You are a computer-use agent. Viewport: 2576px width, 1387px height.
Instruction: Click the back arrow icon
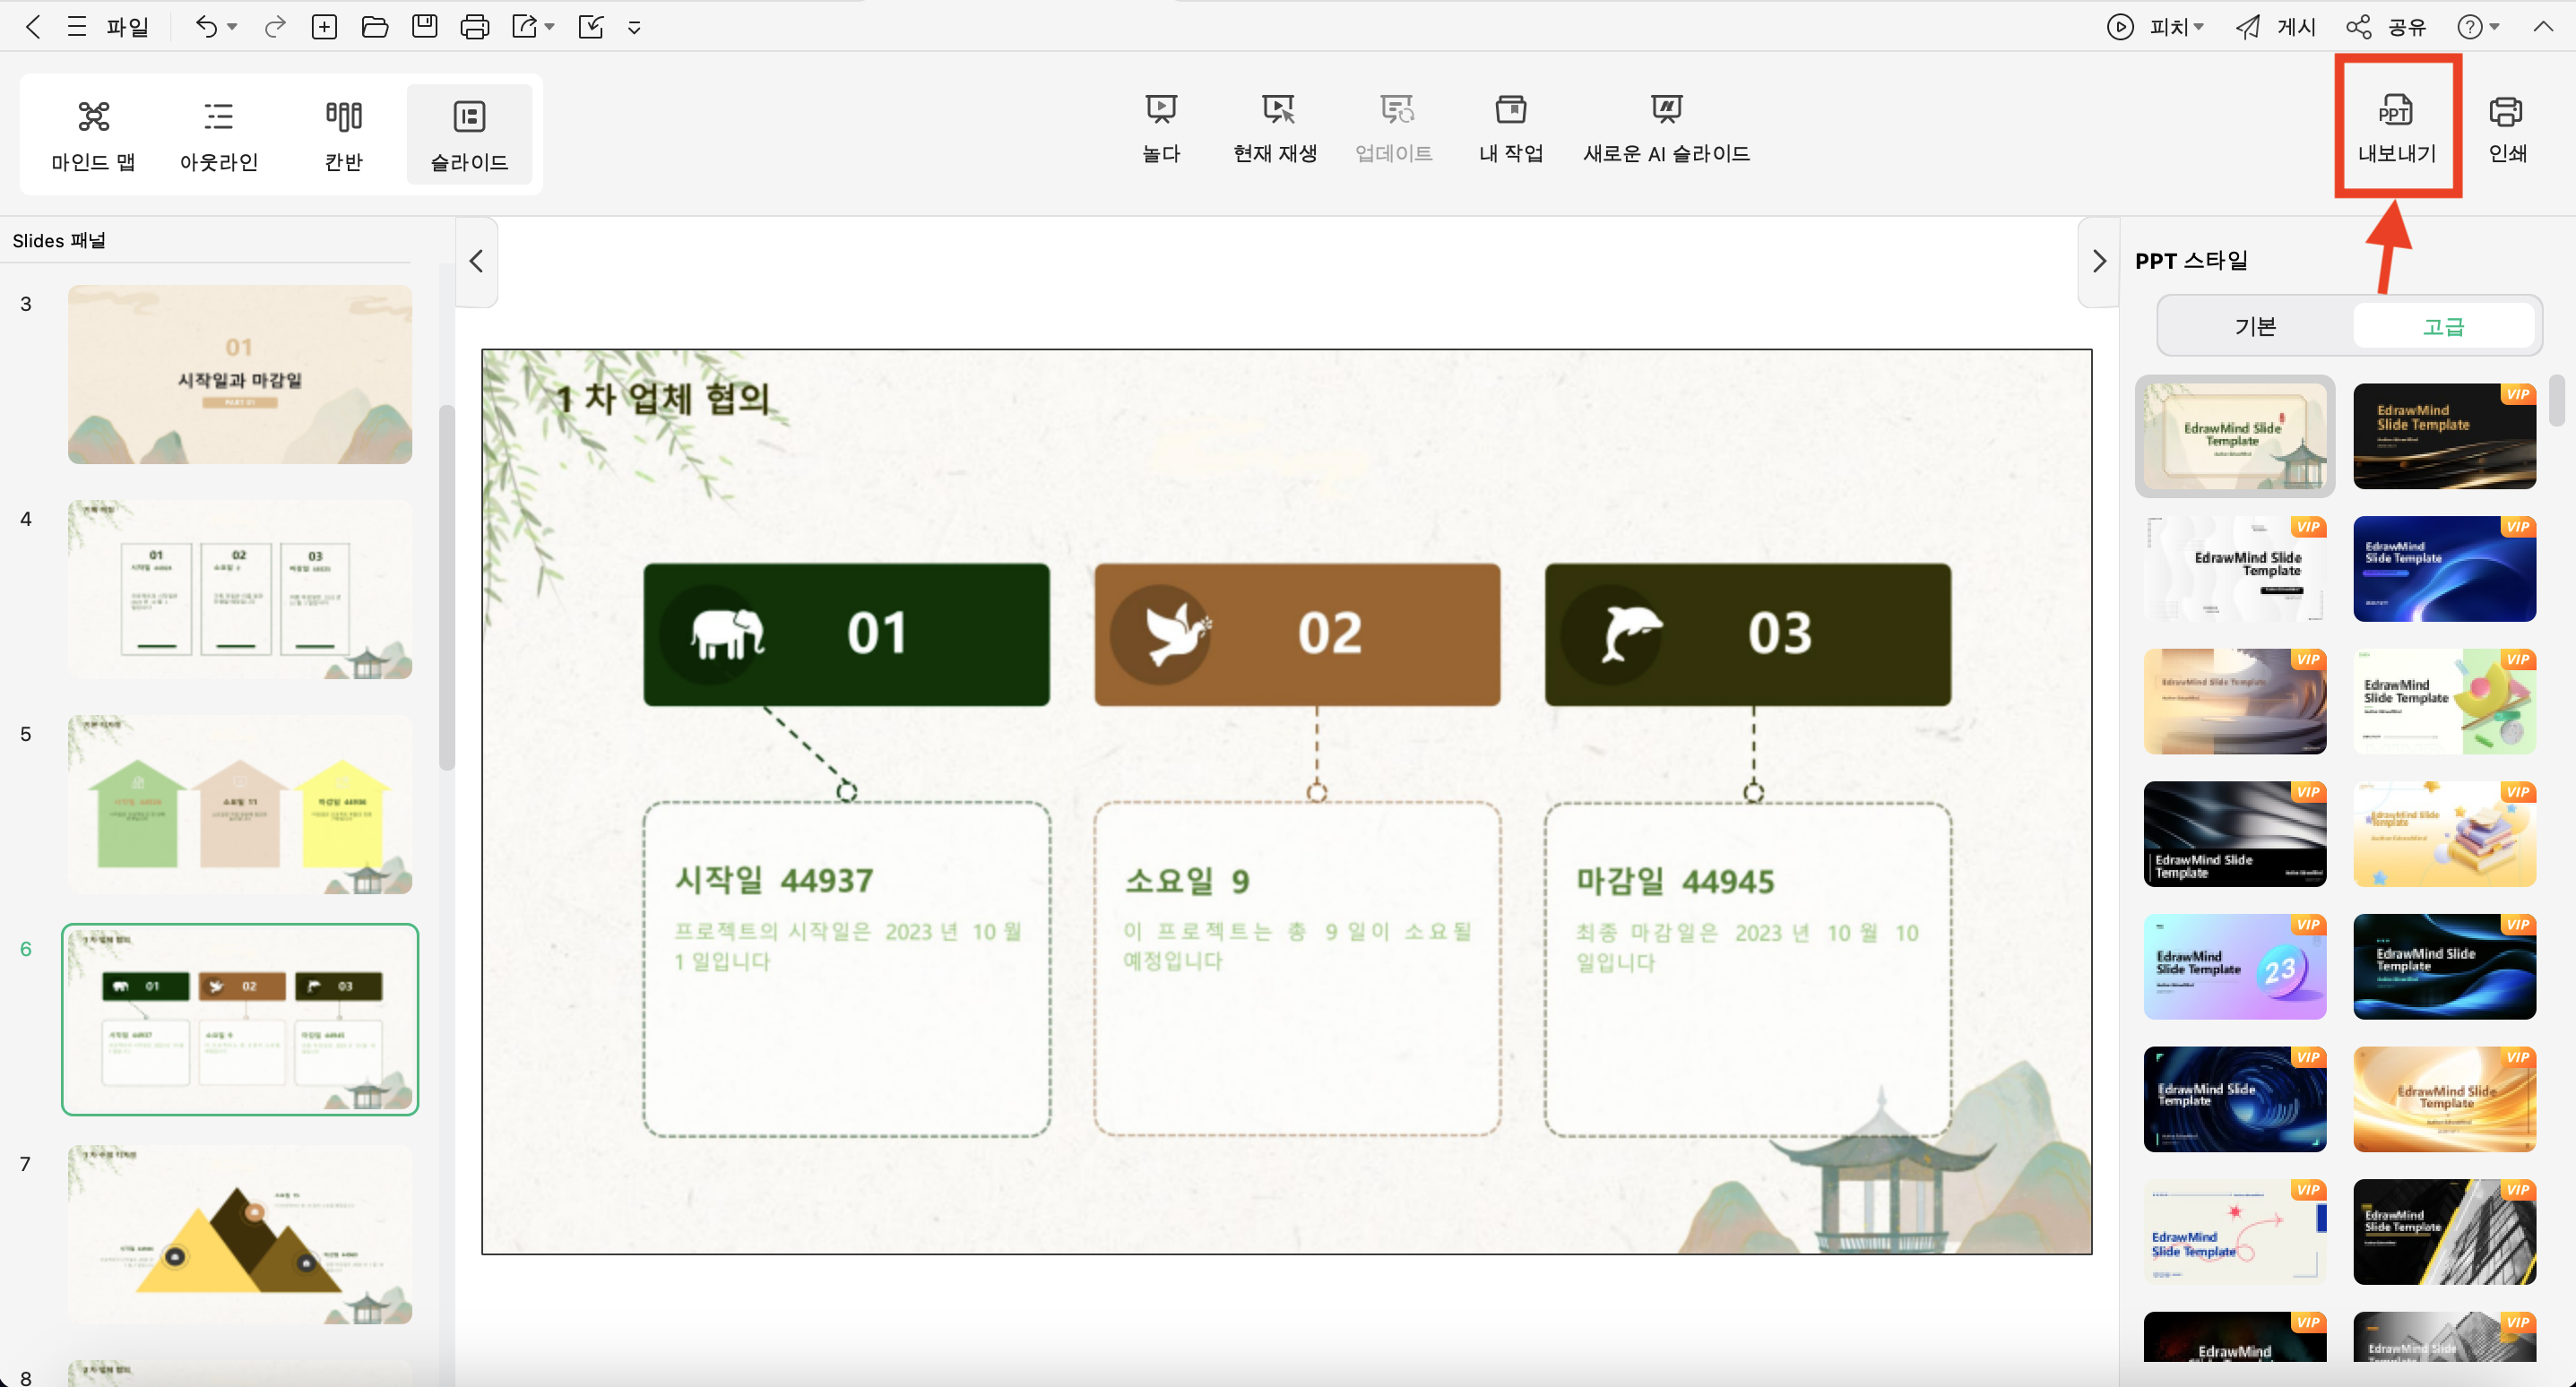pyautogui.click(x=33, y=27)
